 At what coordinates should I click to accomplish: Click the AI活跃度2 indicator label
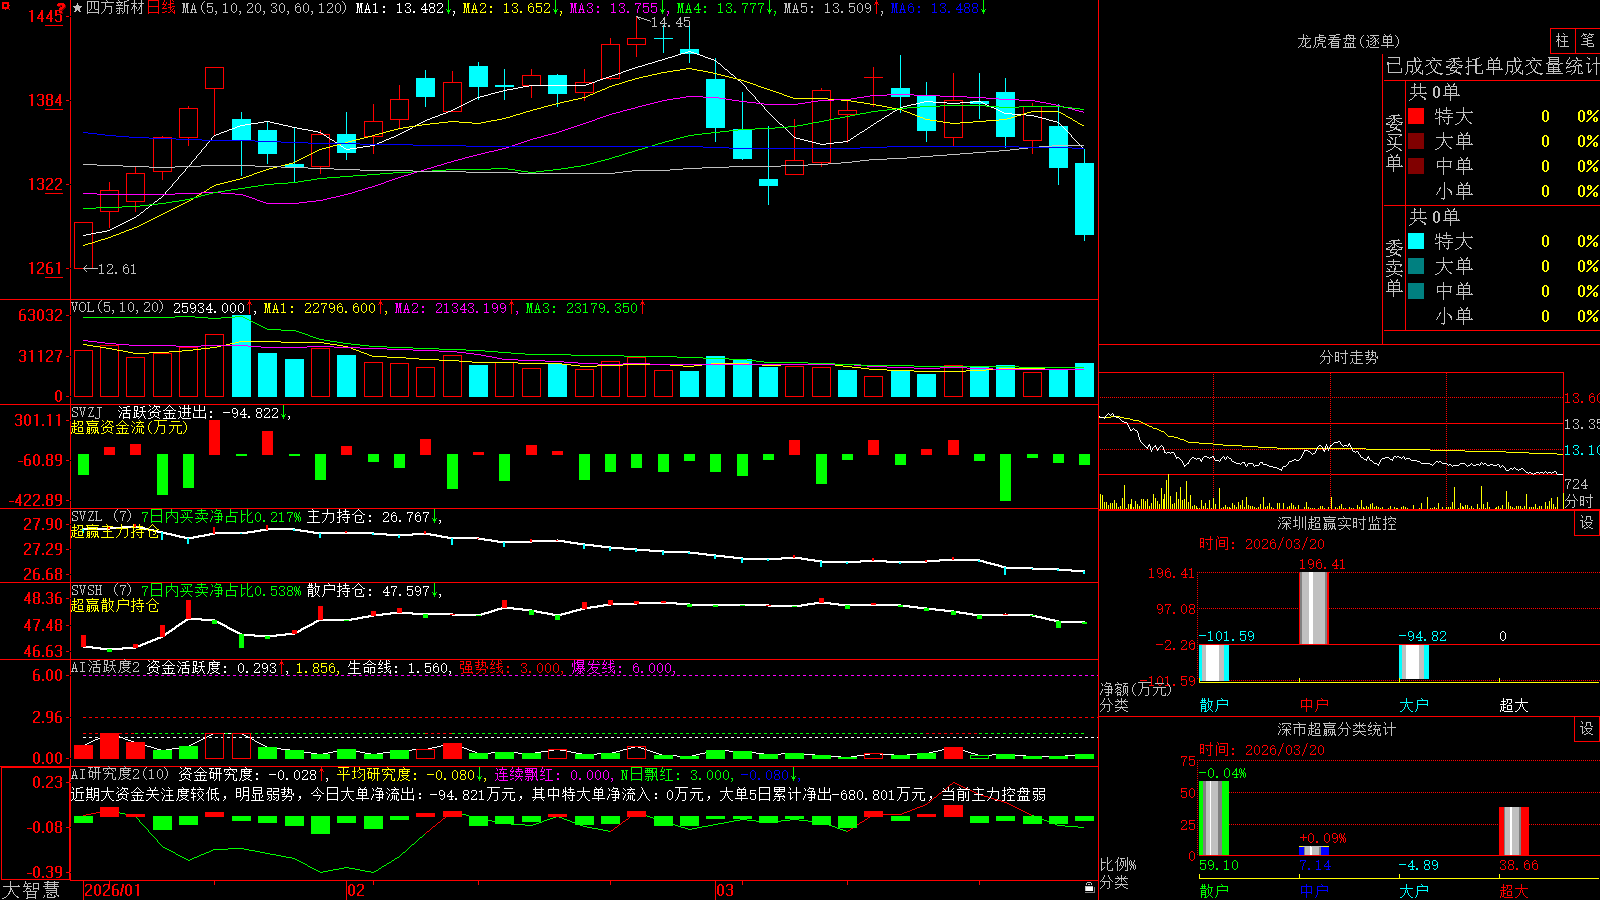[x=106, y=667]
